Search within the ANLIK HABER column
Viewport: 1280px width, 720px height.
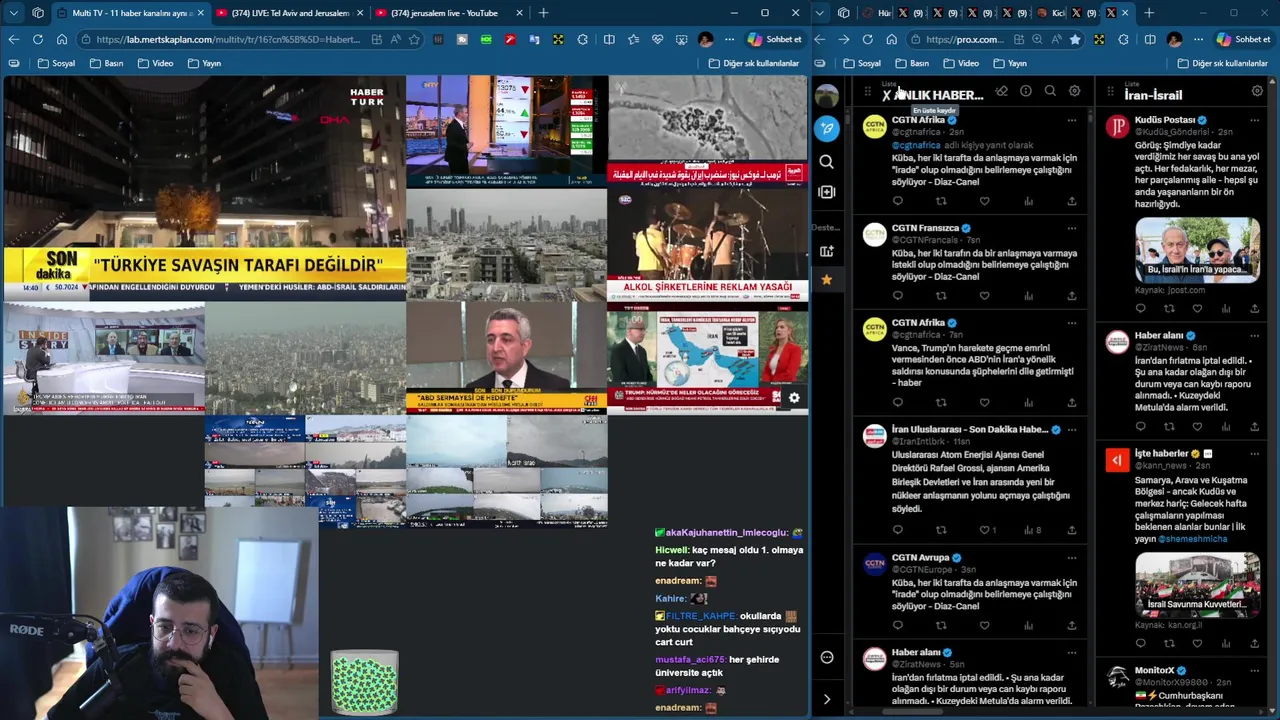pos(1050,91)
